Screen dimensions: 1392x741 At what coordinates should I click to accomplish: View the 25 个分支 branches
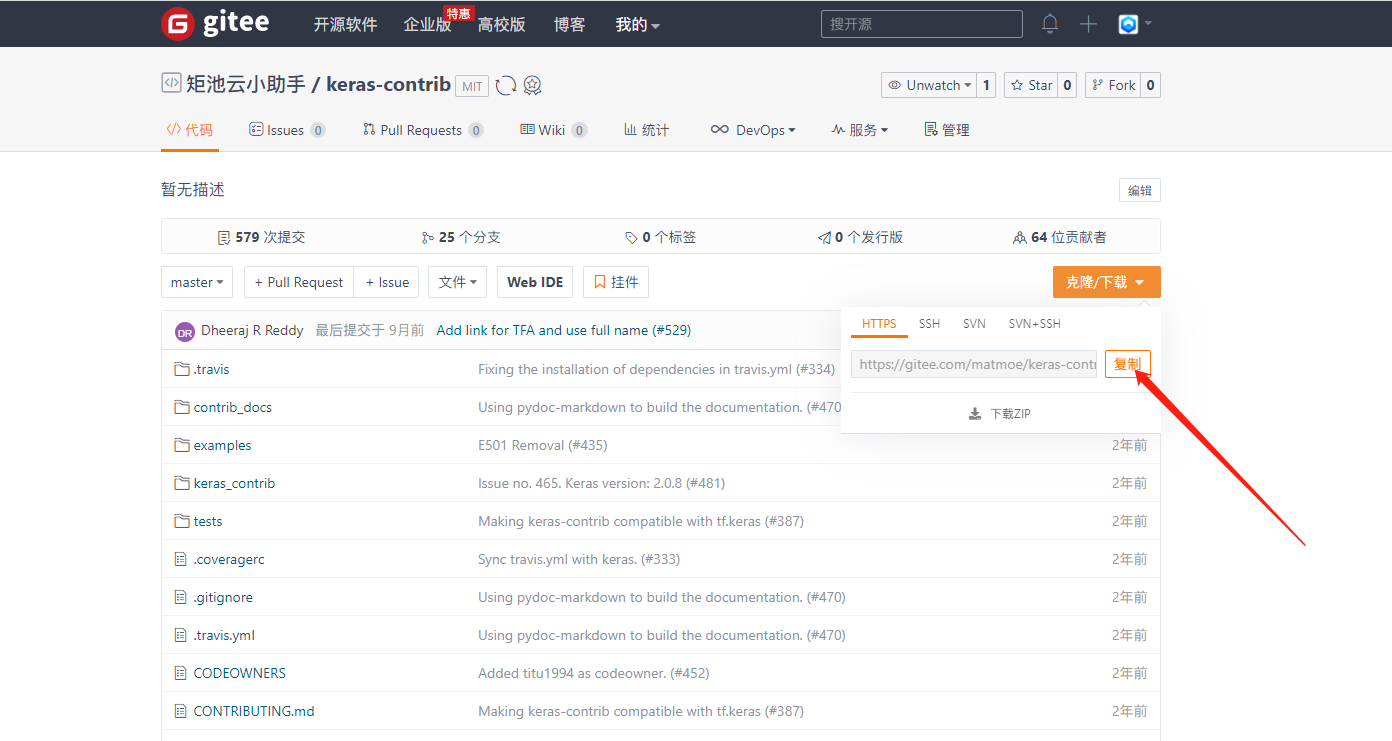click(461, 237)
